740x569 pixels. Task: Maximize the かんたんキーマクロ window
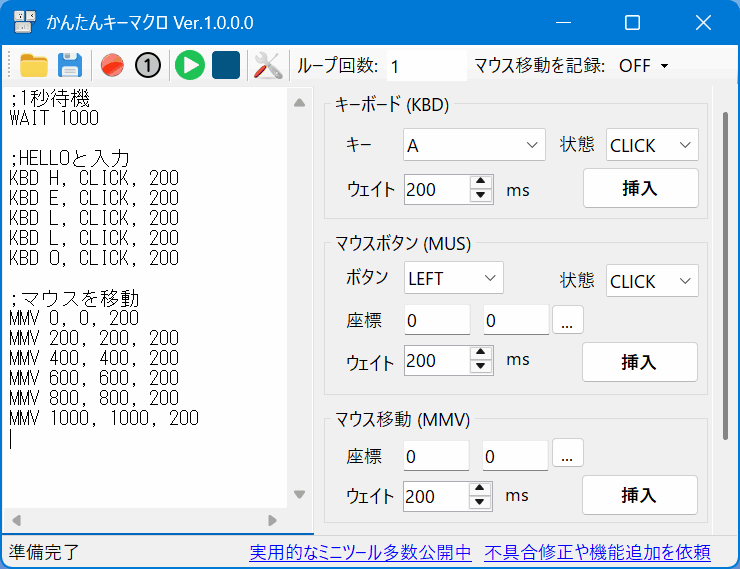click(x=632, y=22)
